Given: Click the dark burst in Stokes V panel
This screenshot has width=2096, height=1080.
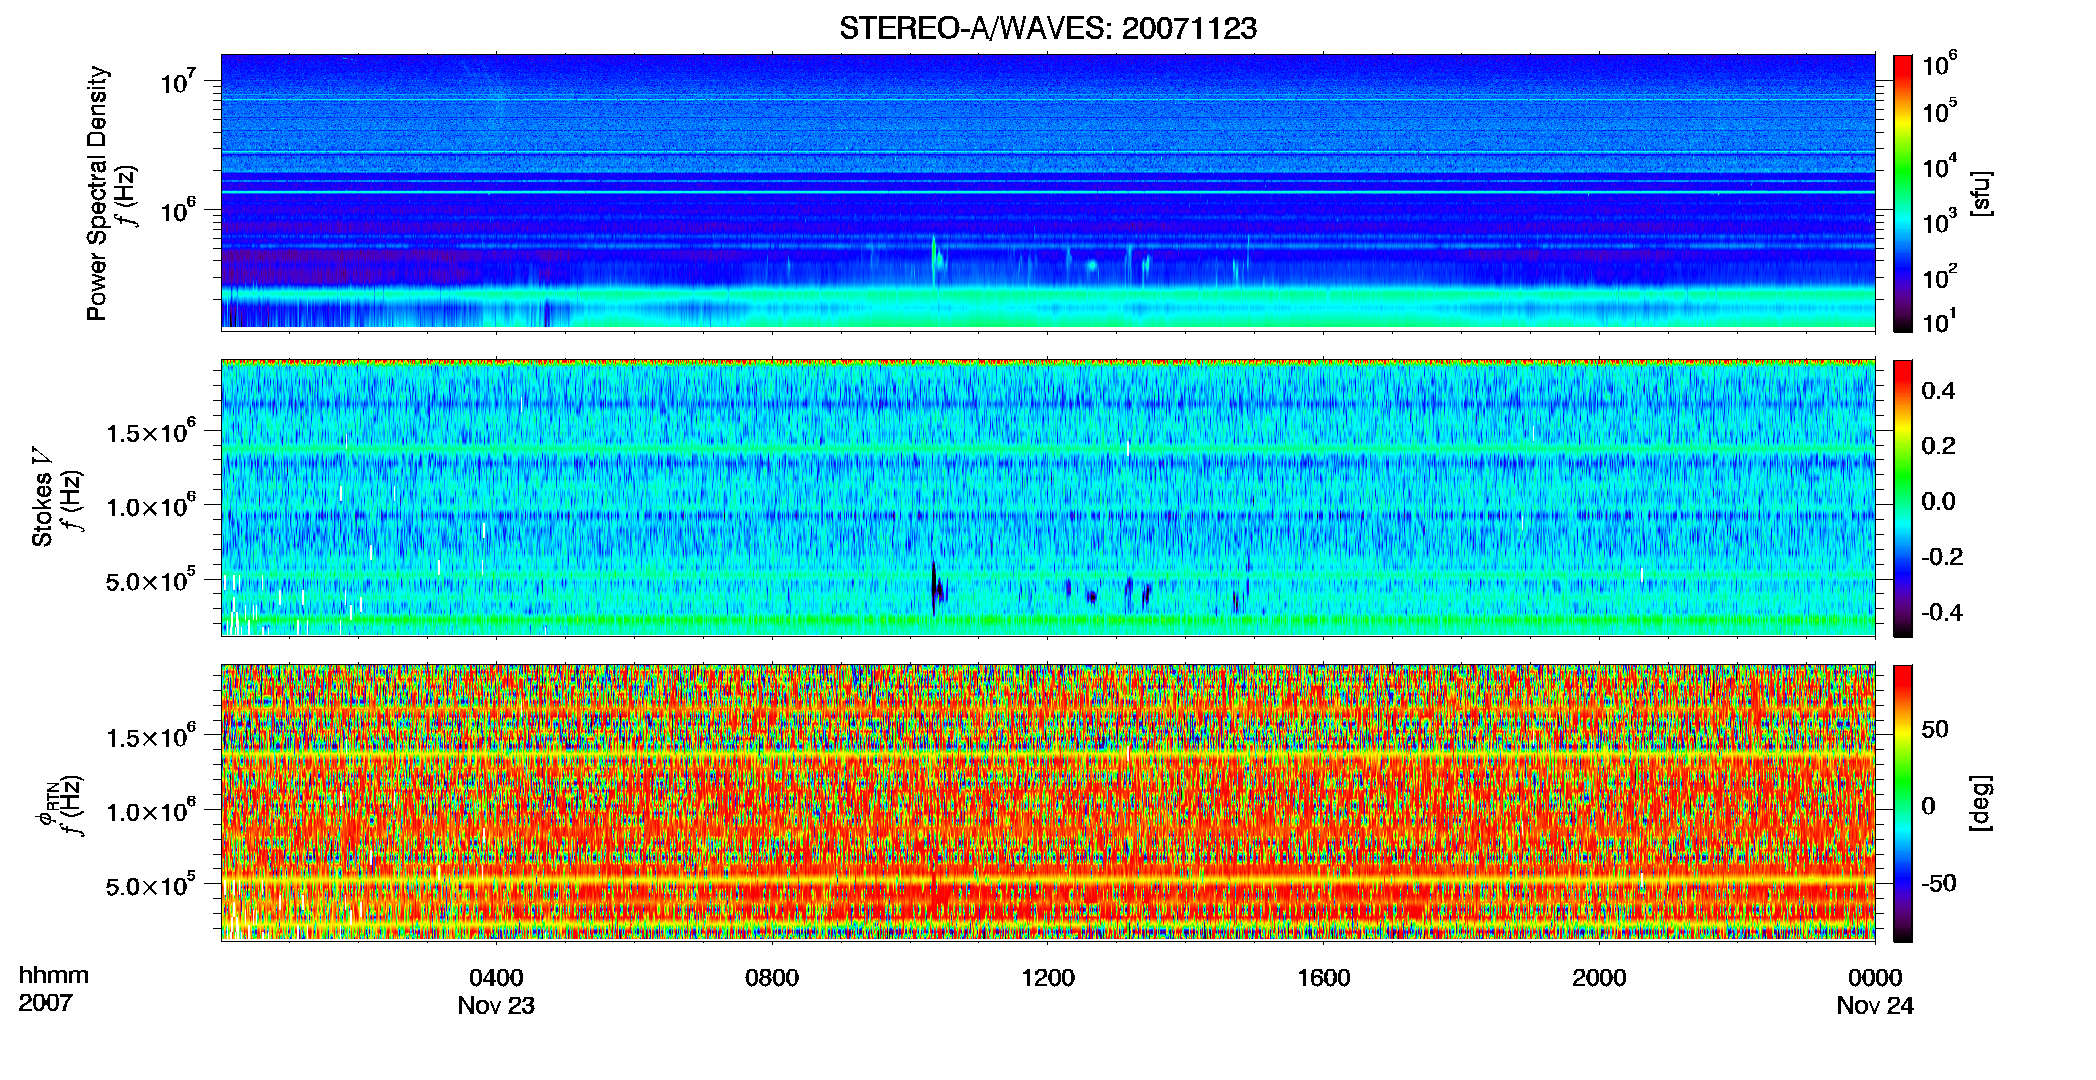Looking at the screenshot, I should pos(935,590).
